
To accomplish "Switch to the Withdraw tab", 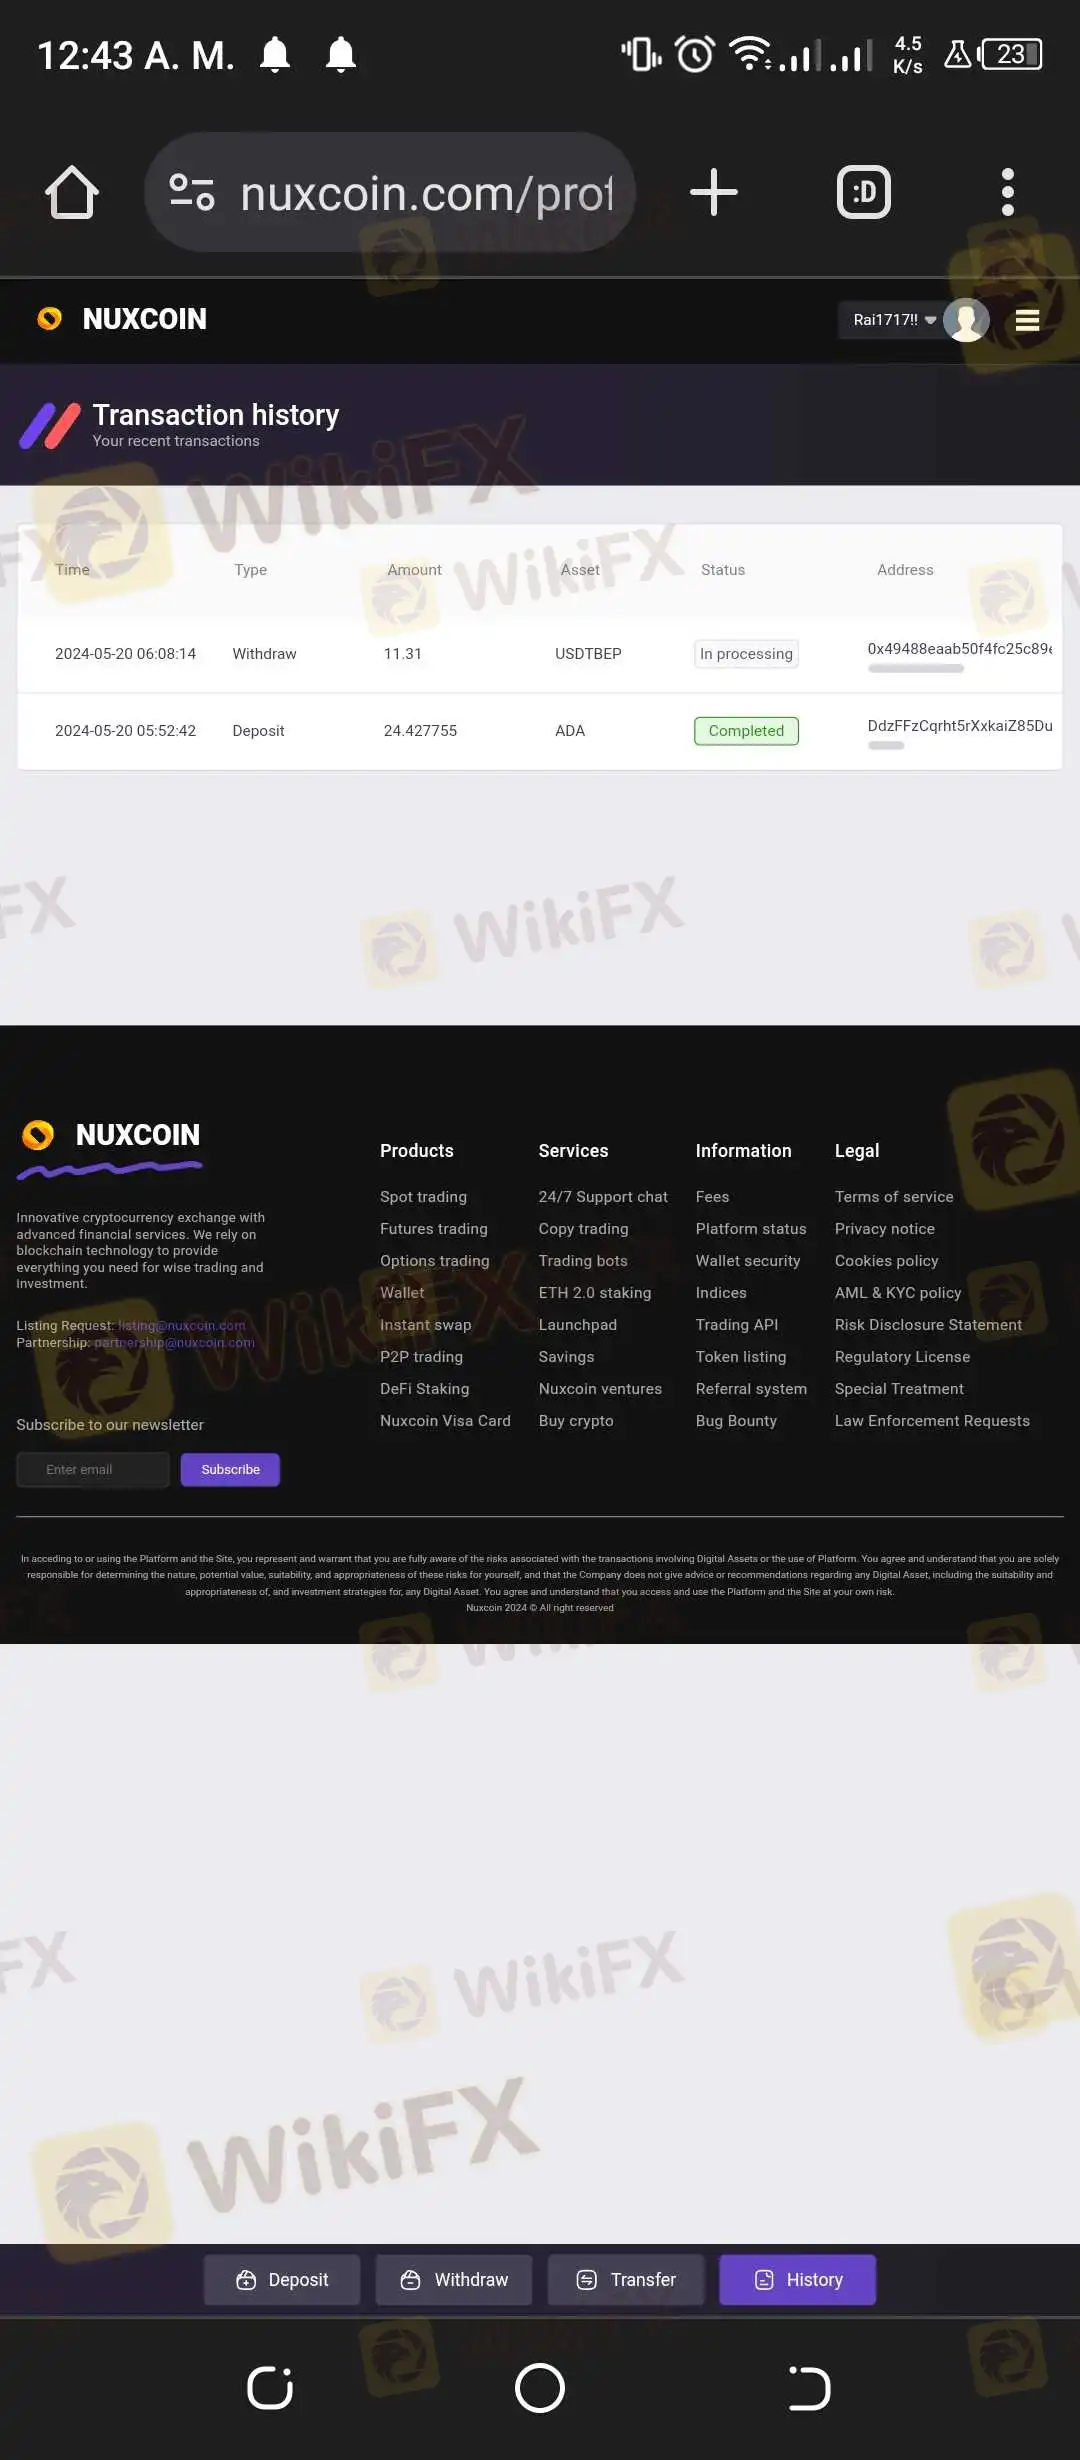I will tap(454, 2279).
